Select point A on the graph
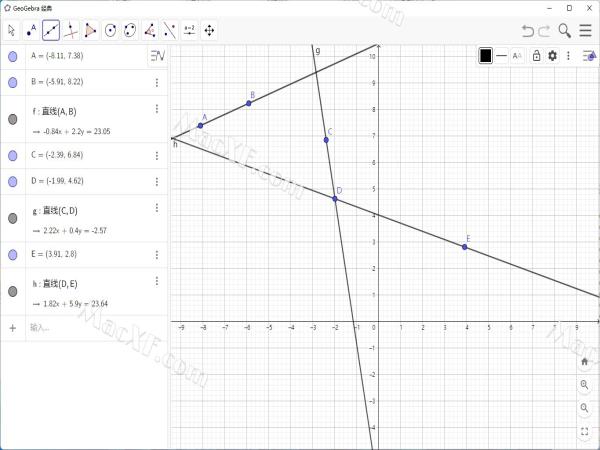 coord(200,126)
